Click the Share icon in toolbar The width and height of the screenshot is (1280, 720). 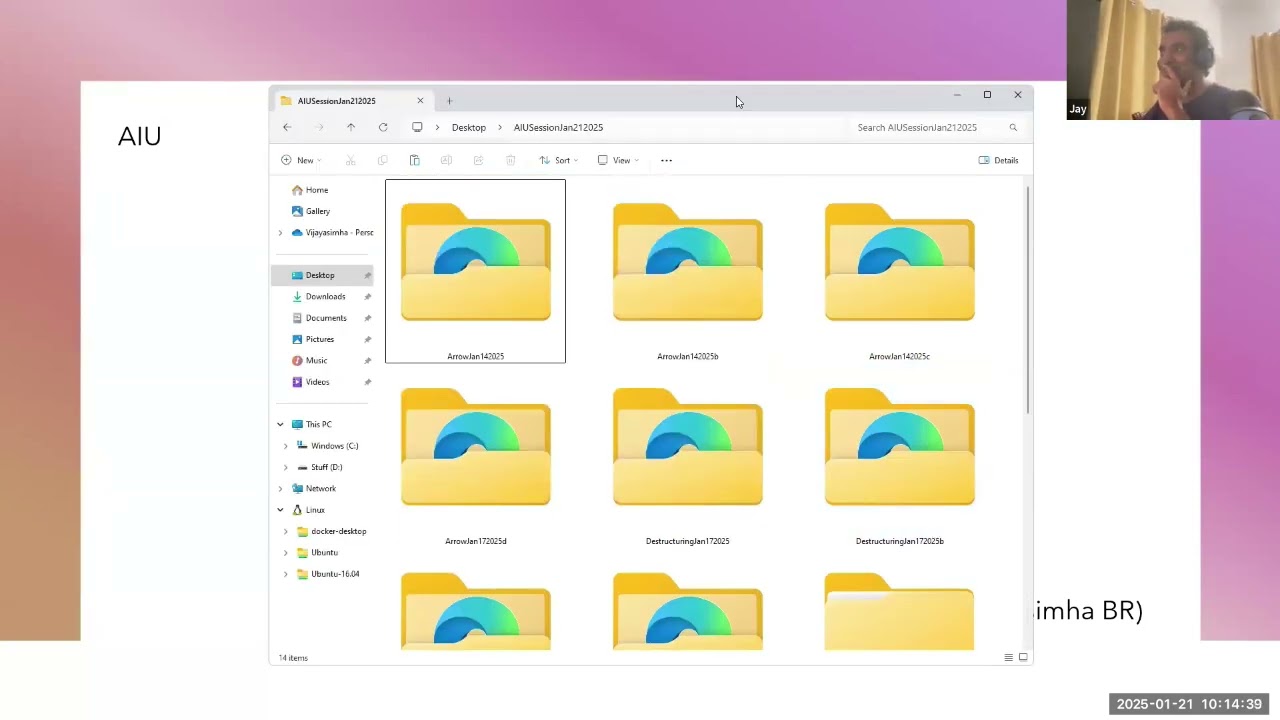pos(478,160)
